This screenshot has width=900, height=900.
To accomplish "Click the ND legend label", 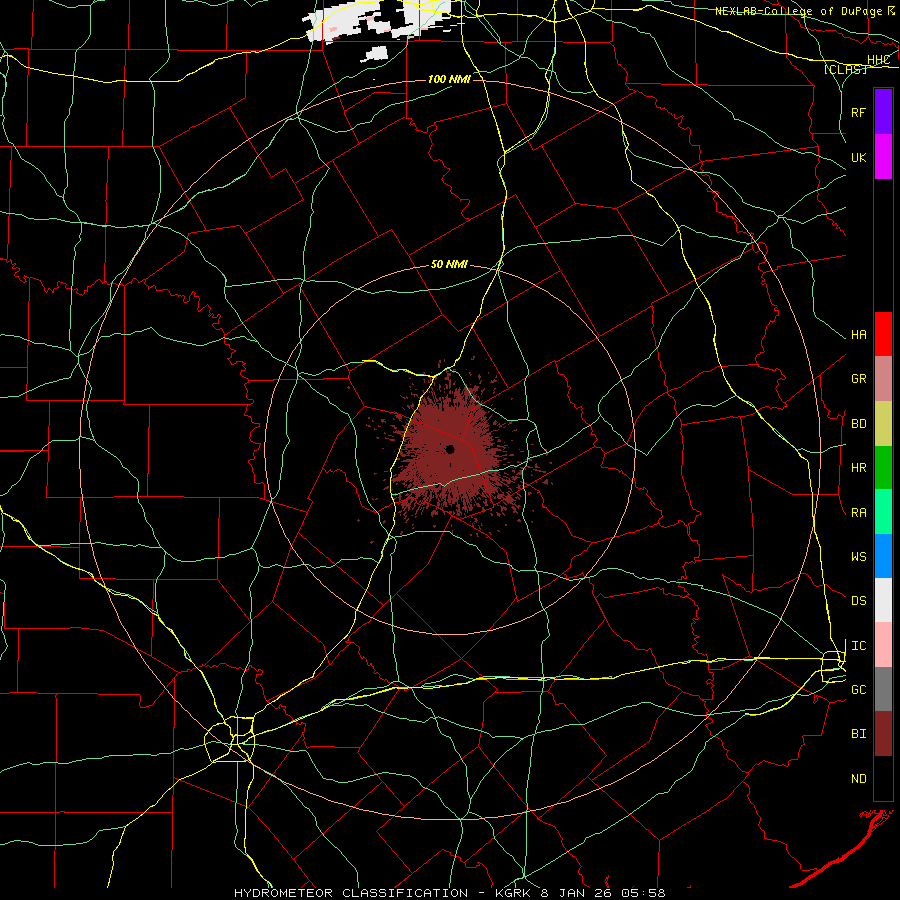I will 858,779.
